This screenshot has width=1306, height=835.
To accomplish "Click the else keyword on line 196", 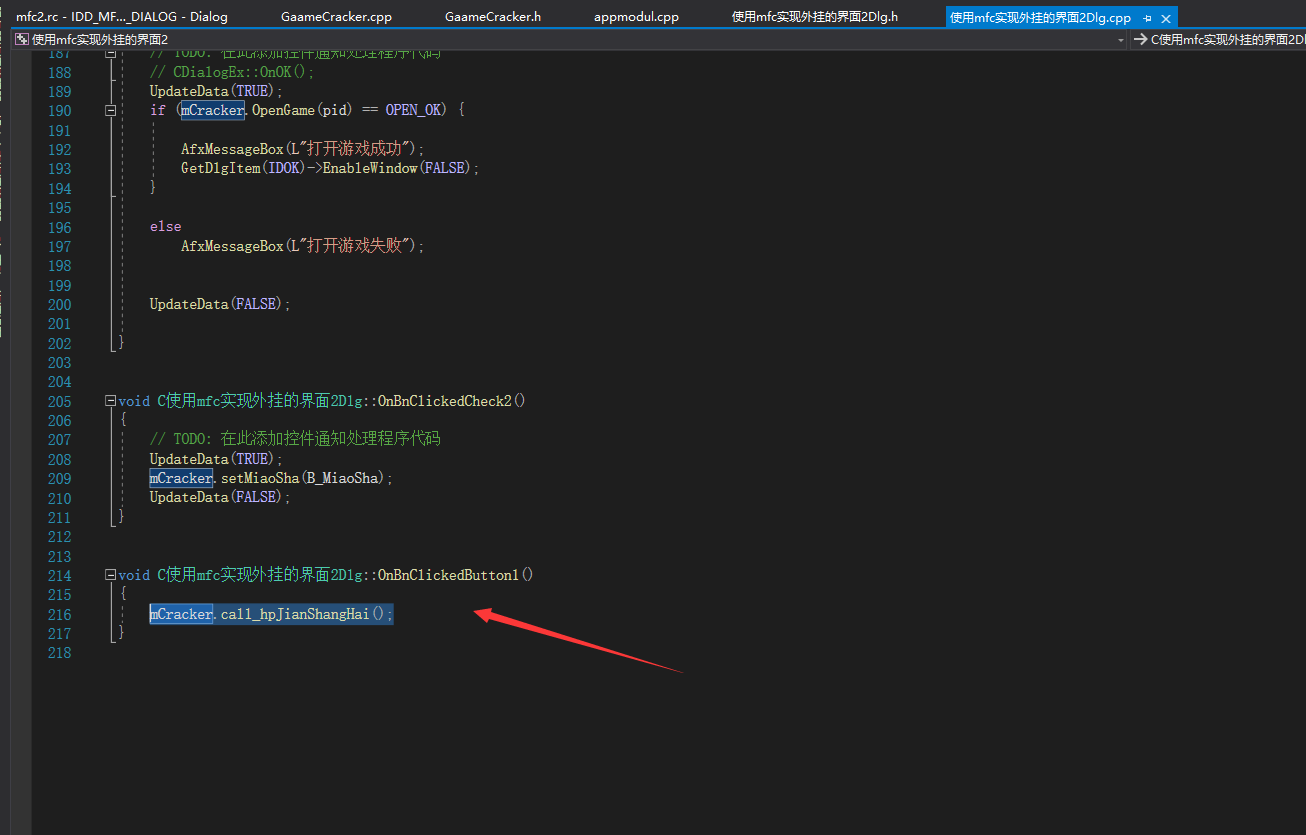I will [166, 227].
